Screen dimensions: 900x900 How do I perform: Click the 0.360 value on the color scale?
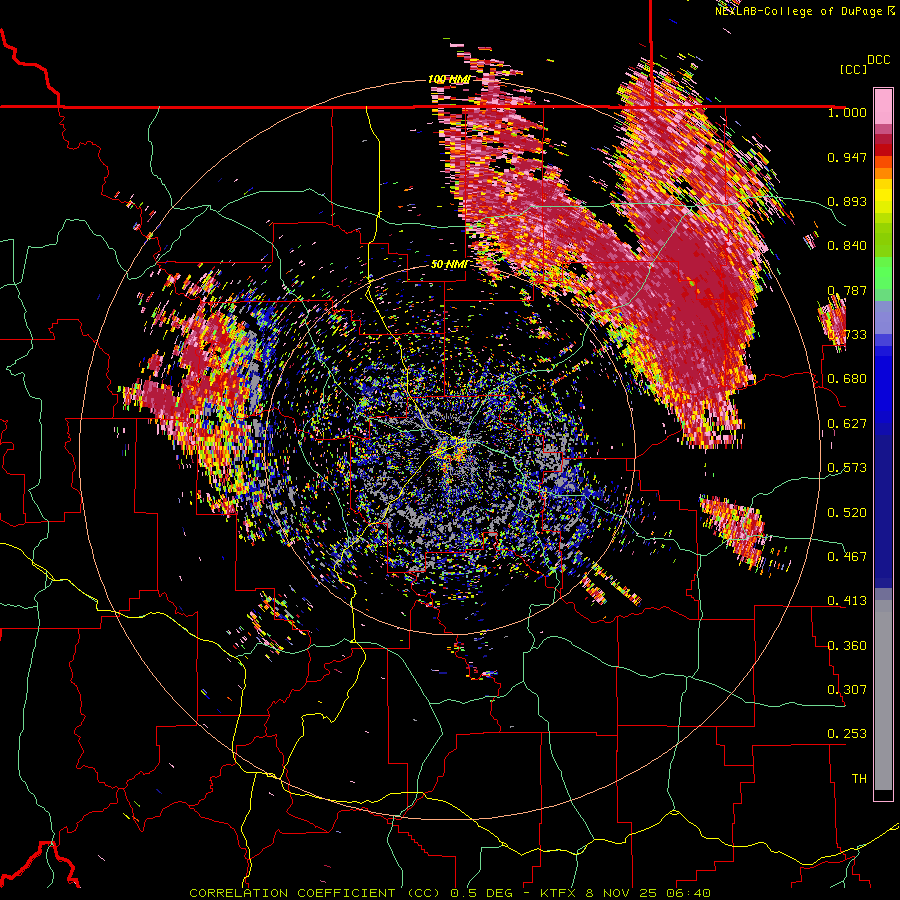pyautogui.click(x=847, y=646)
